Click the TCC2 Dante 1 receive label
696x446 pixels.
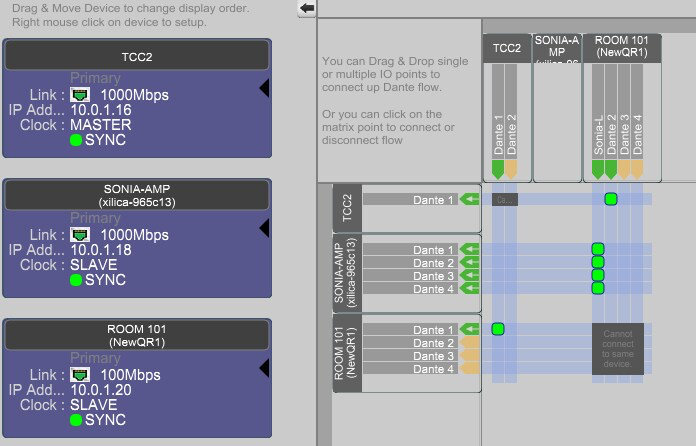(411, 200)
